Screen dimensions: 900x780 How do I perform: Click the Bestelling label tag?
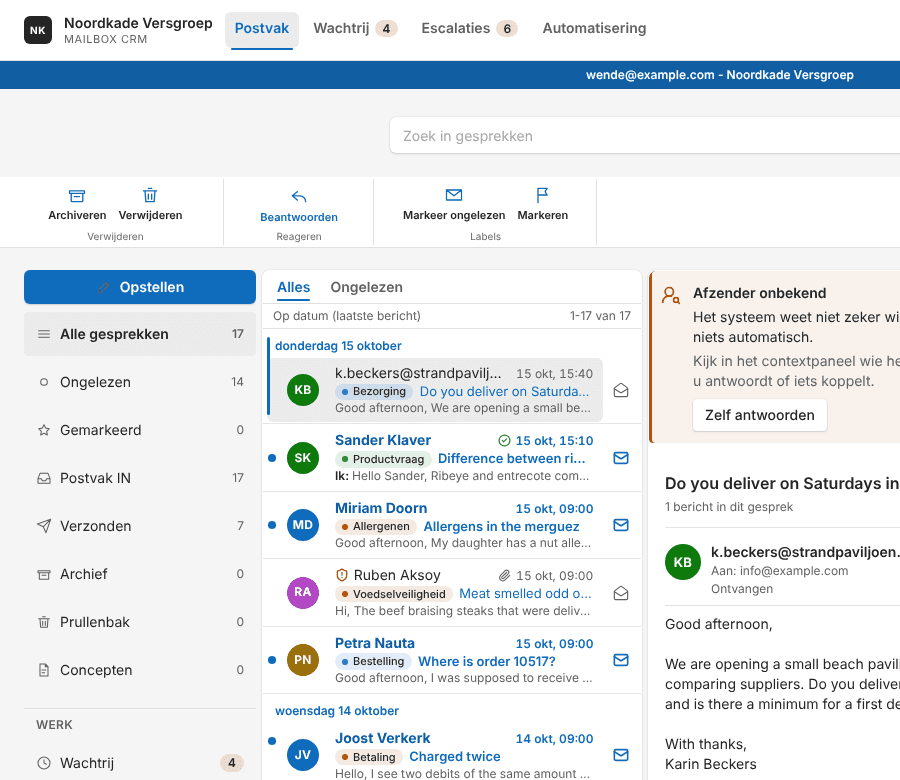(373, 661)
